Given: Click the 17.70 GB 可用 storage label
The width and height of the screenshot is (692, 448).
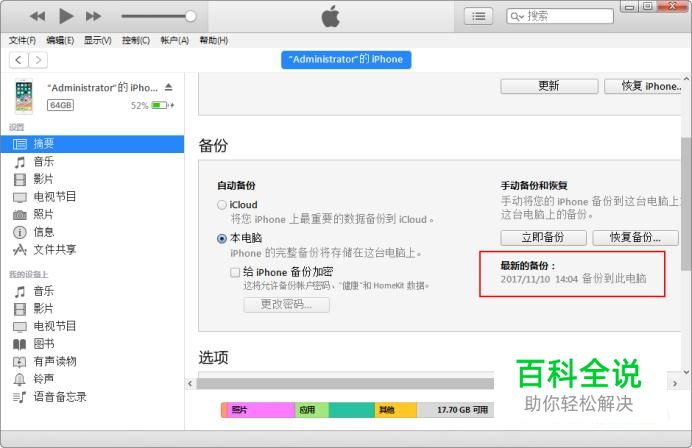Looking at the screenshot, I should 462,410.
